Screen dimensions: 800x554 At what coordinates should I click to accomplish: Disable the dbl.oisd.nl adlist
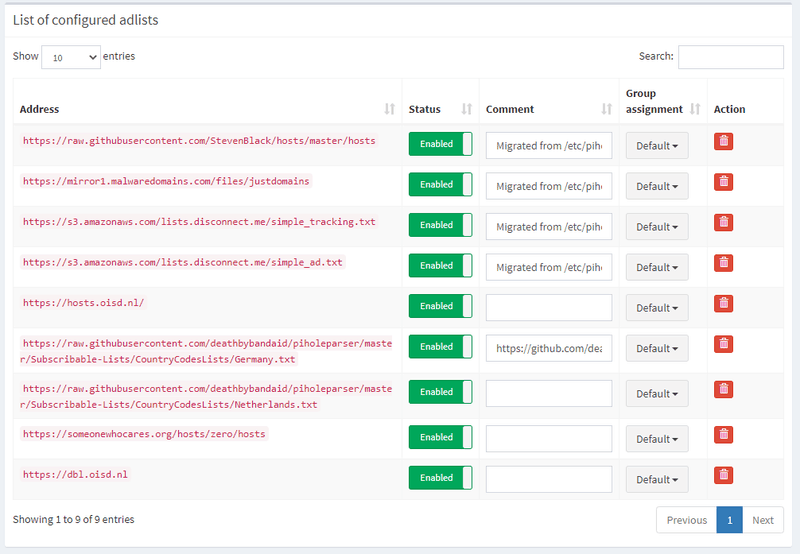pos(440,478)
